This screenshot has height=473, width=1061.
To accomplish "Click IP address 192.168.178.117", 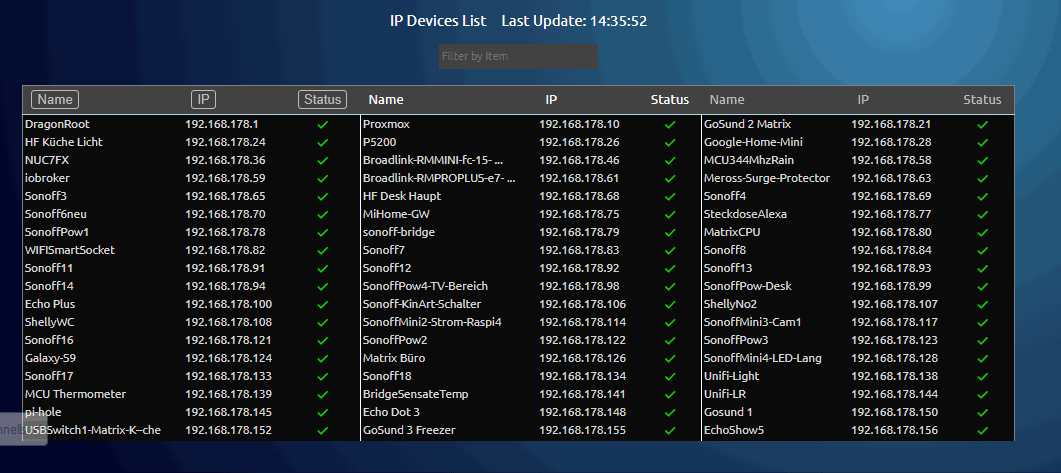I will 895,322.
